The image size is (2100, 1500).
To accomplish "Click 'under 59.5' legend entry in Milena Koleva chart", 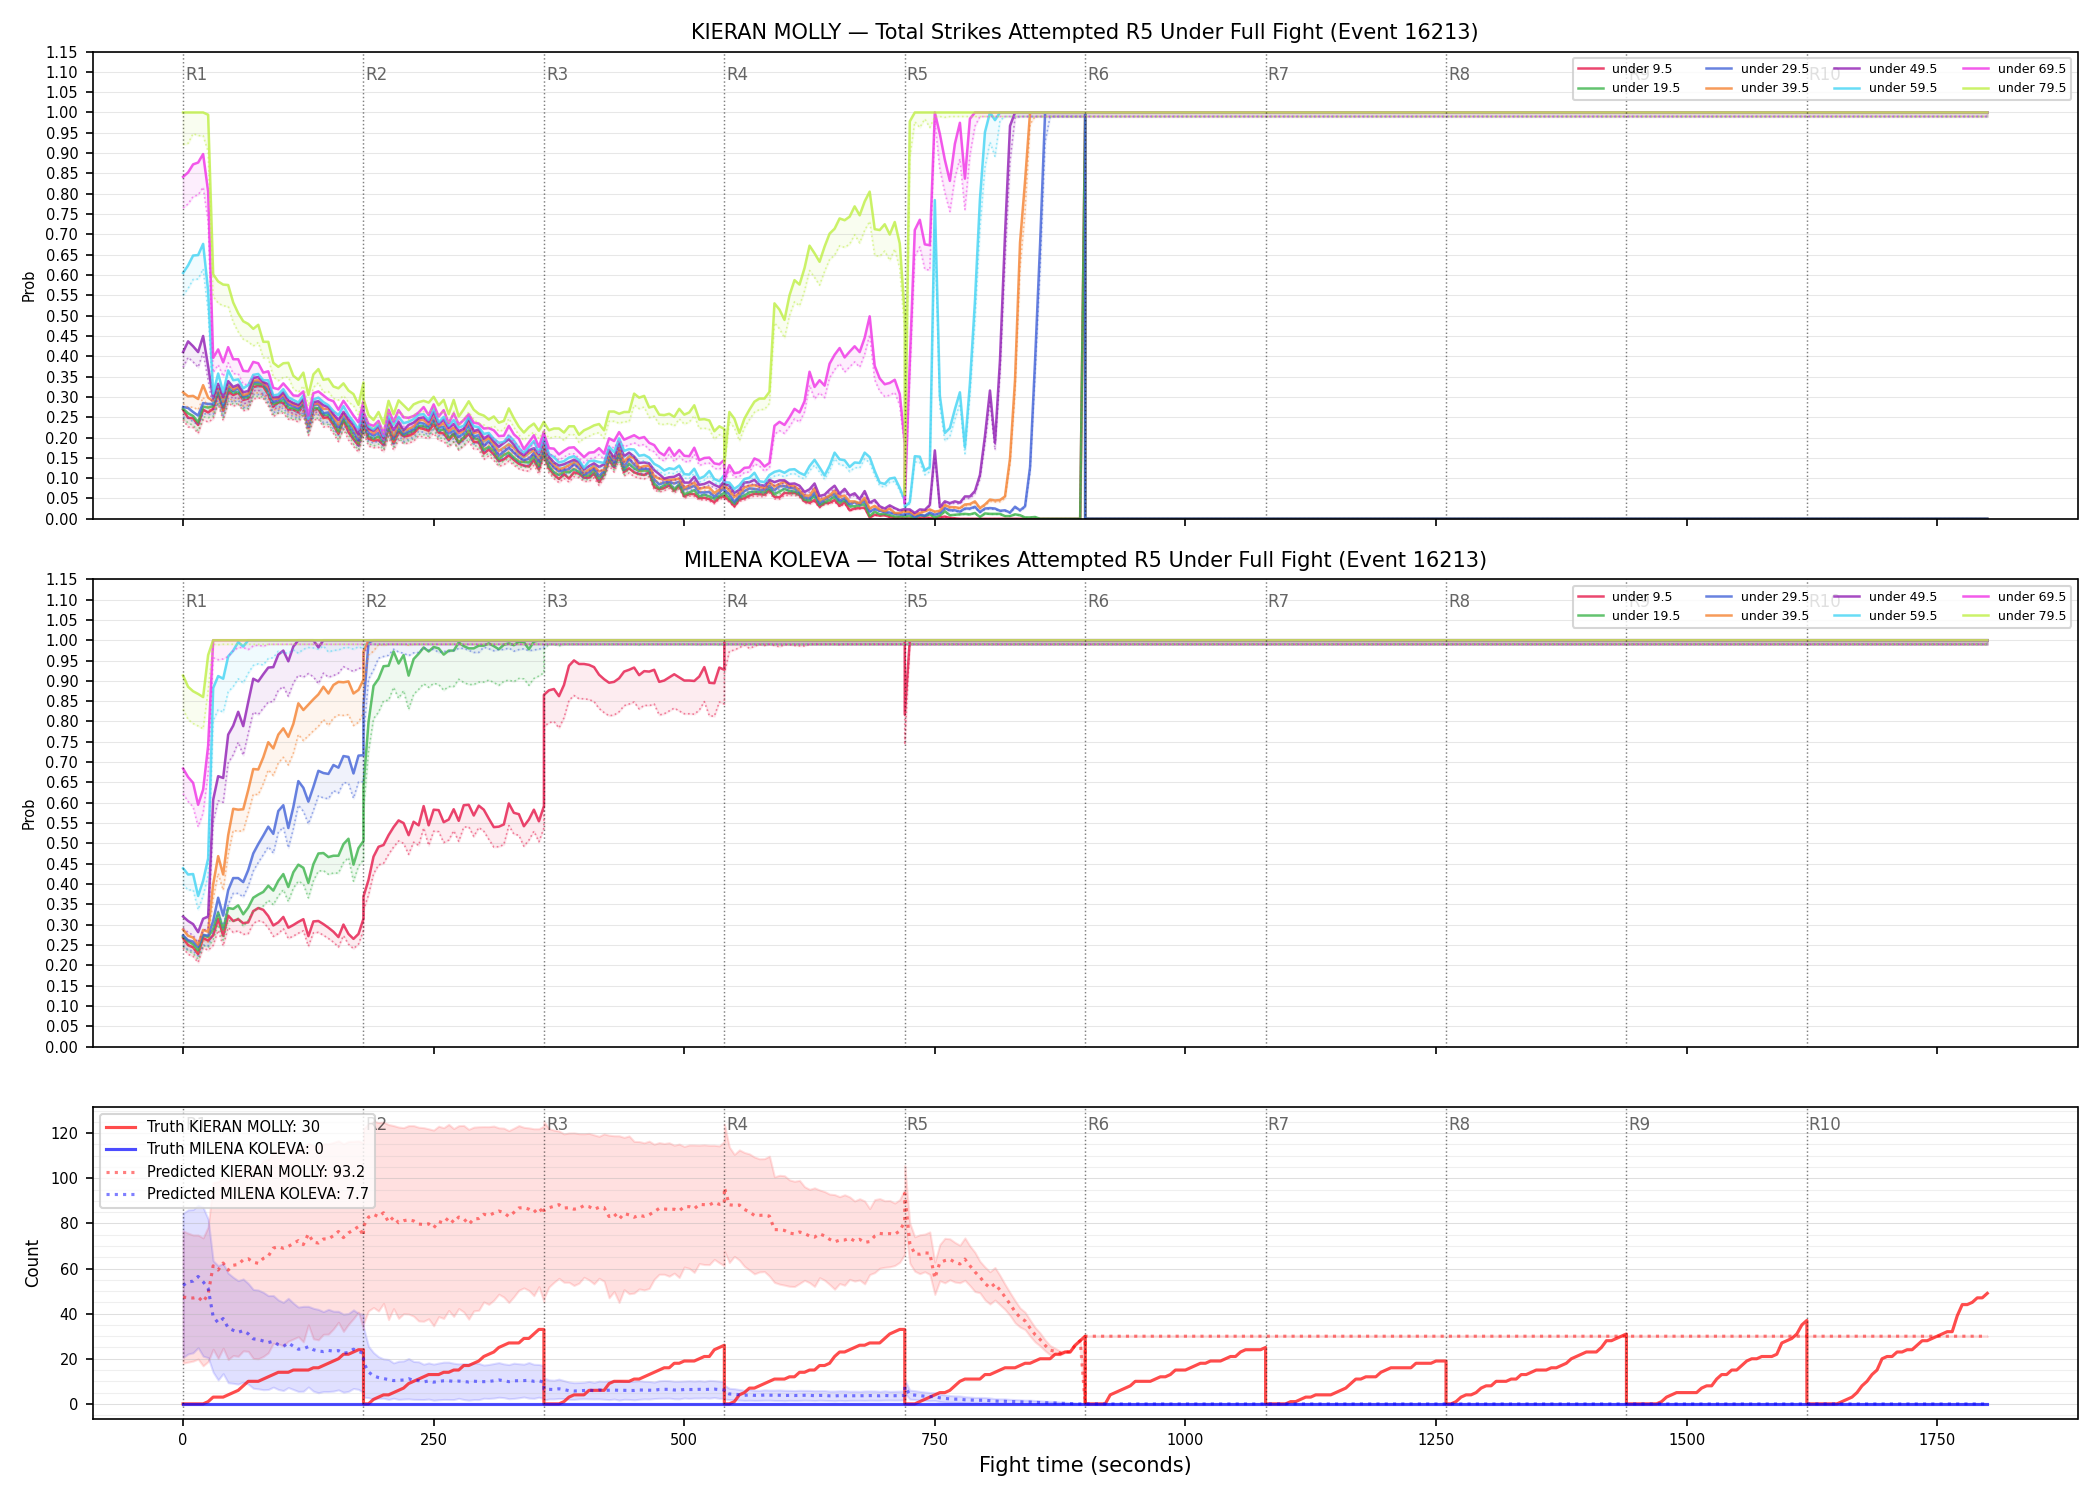I will [x=1885, y=616].
